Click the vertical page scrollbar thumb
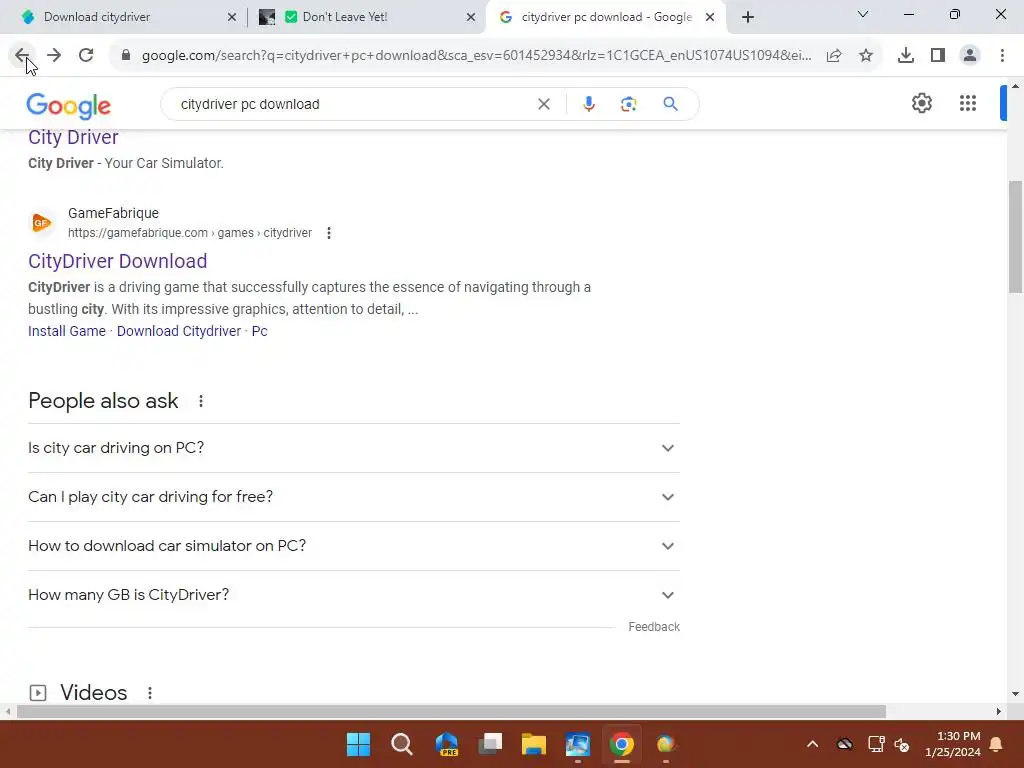This screenshot has width=1024, height=768. click(x=1015, y=236)
